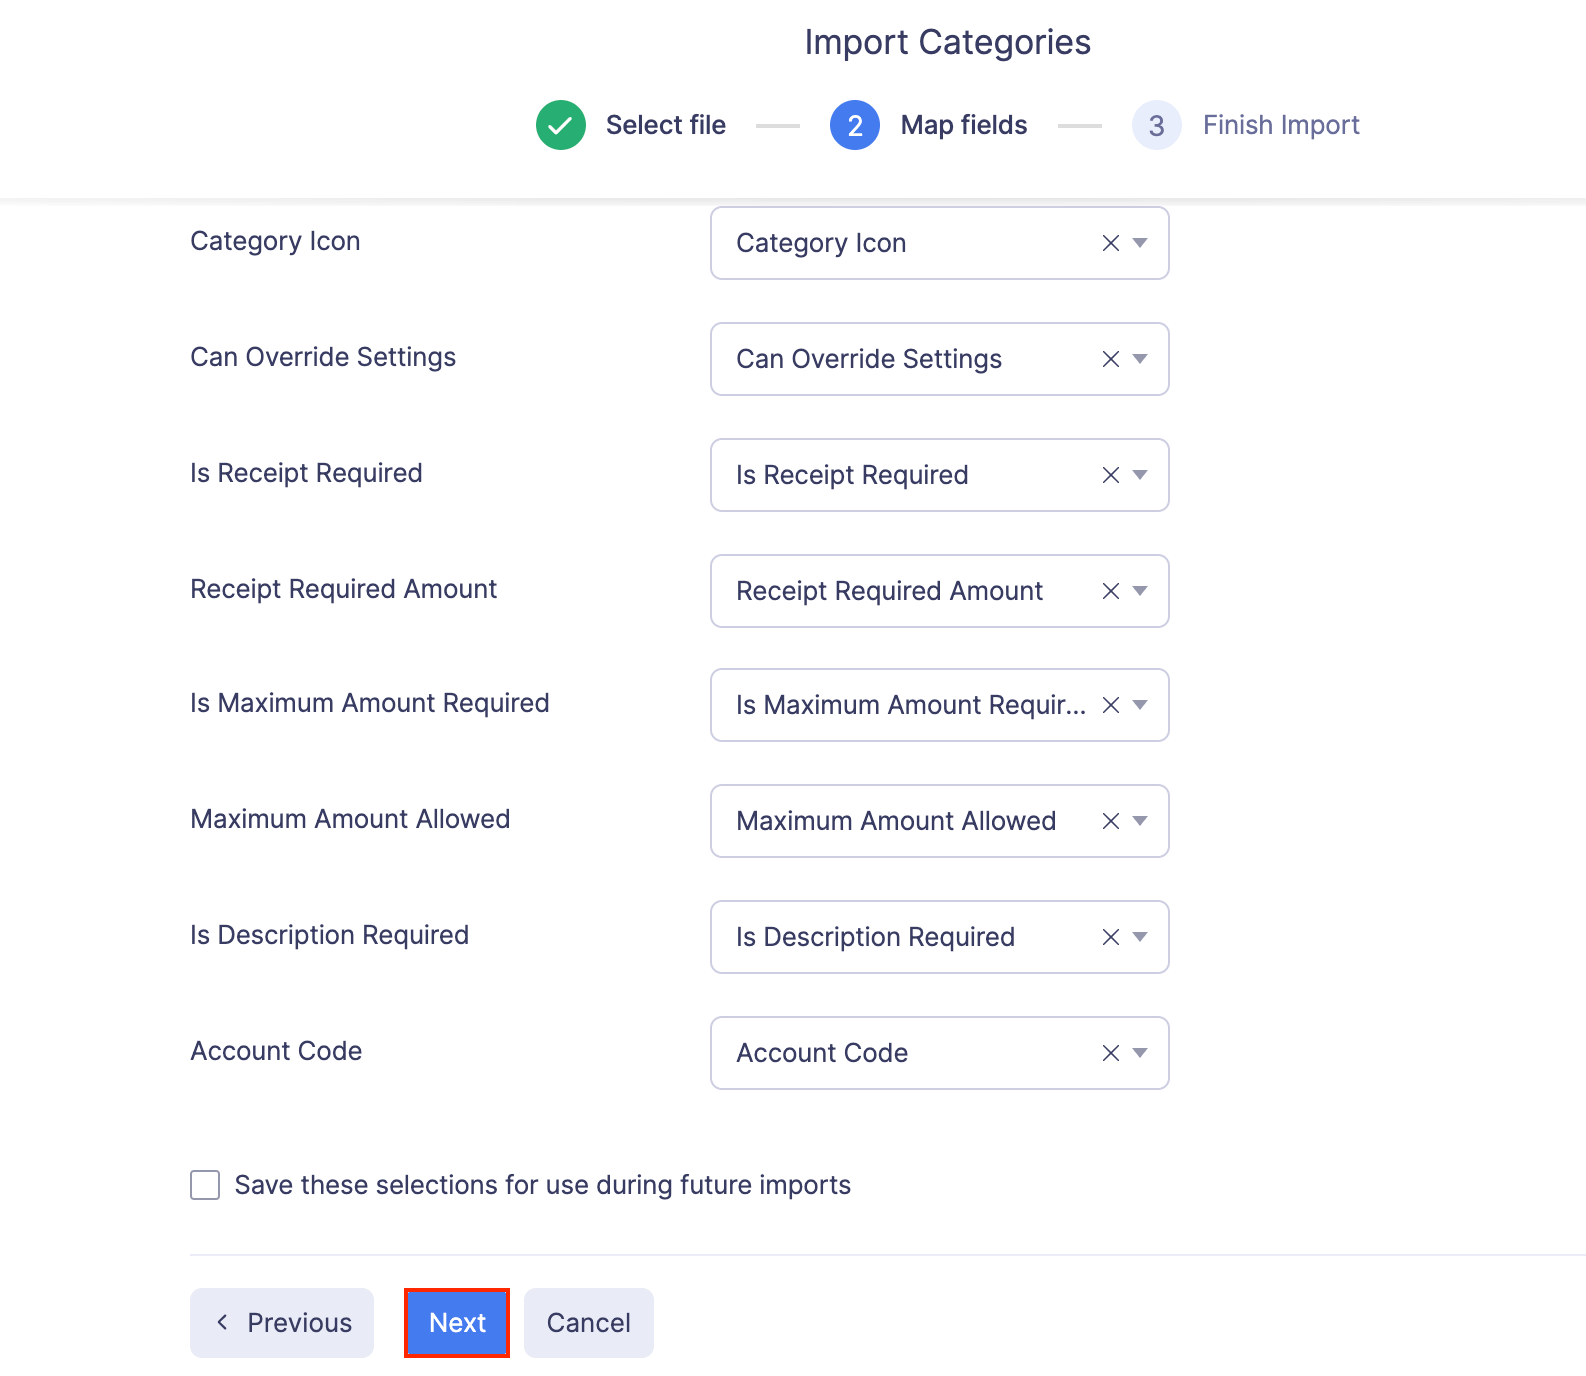The image size is (1586, 1376).
Task: Clear the Account Code field mapping
Action: (x=1110, y=1053)
